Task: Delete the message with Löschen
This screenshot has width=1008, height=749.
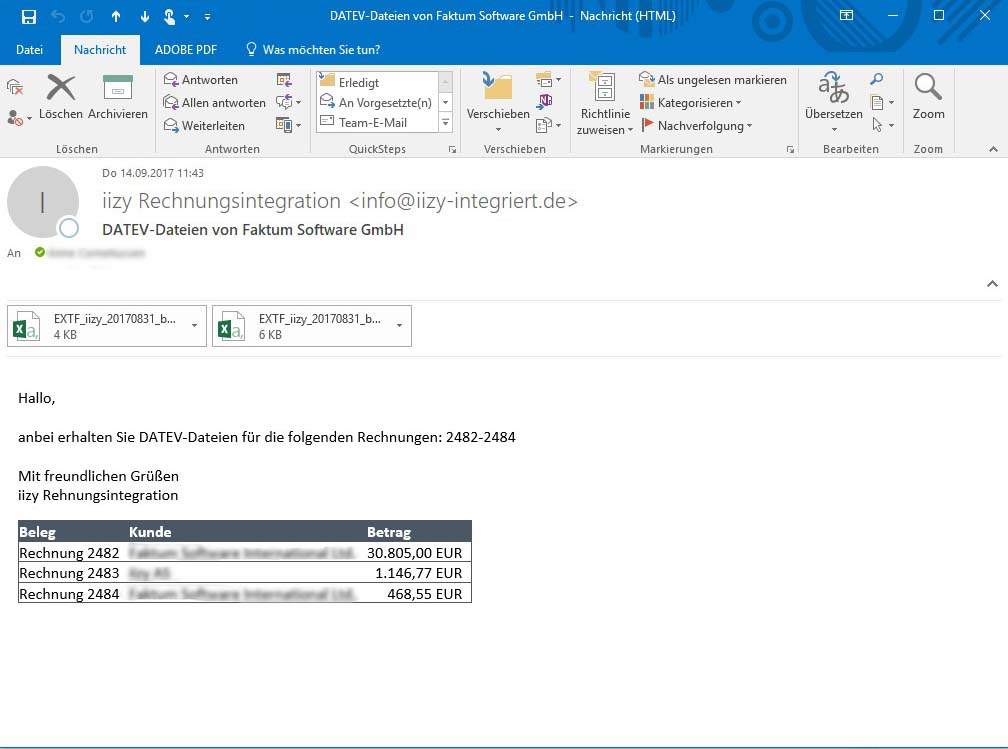Action: (60, 96)
